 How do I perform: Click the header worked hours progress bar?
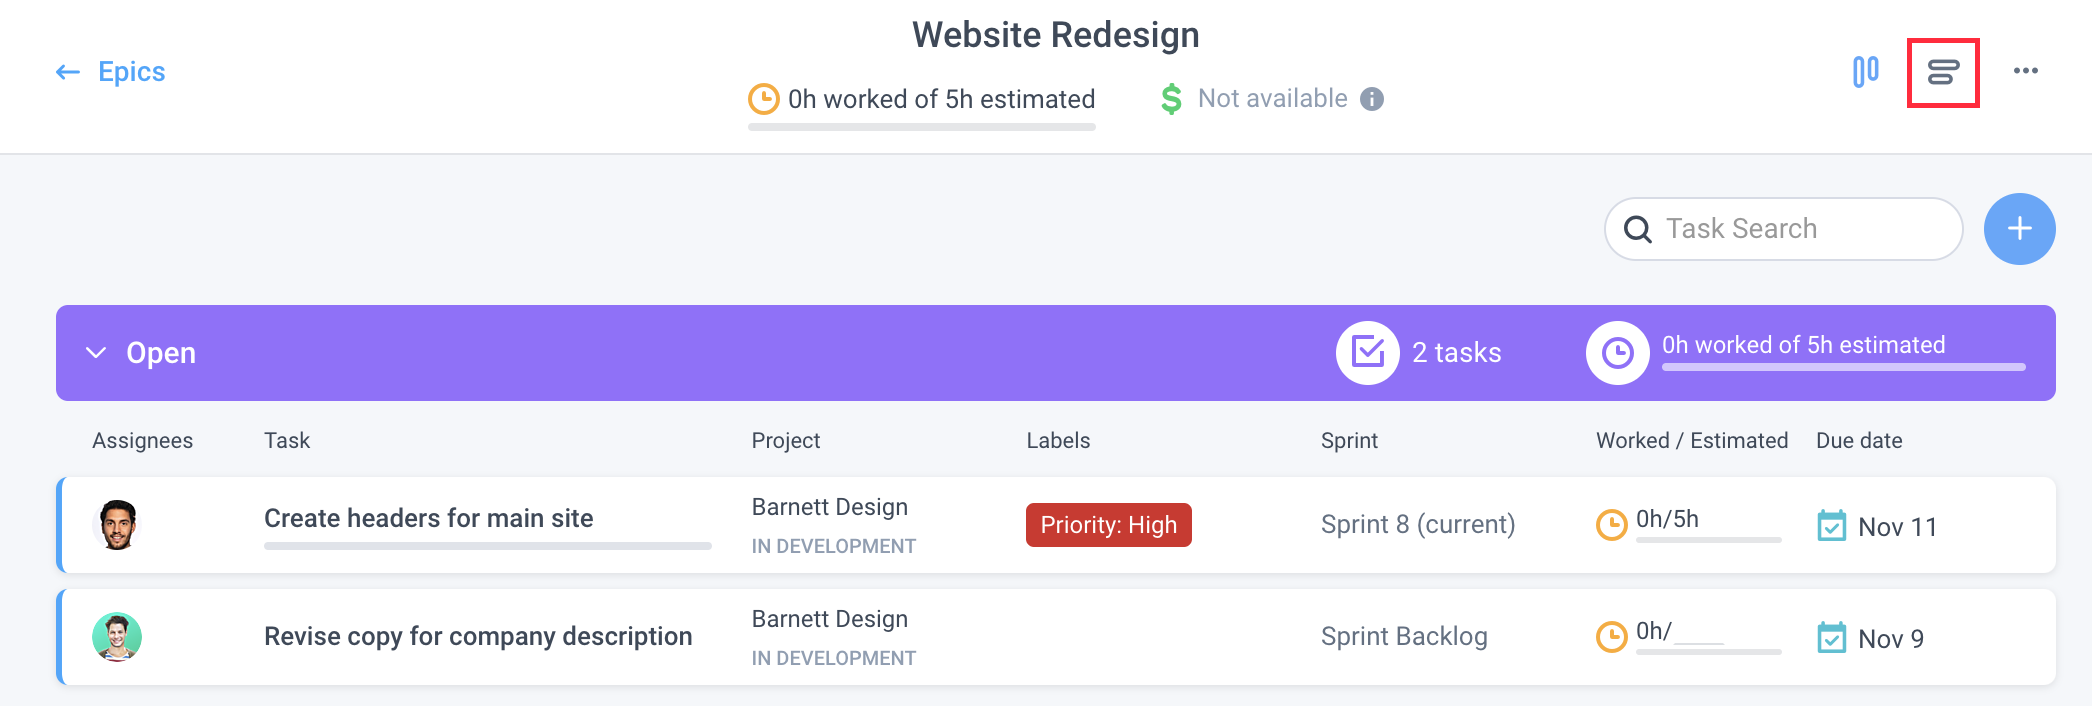coord(921,127)
